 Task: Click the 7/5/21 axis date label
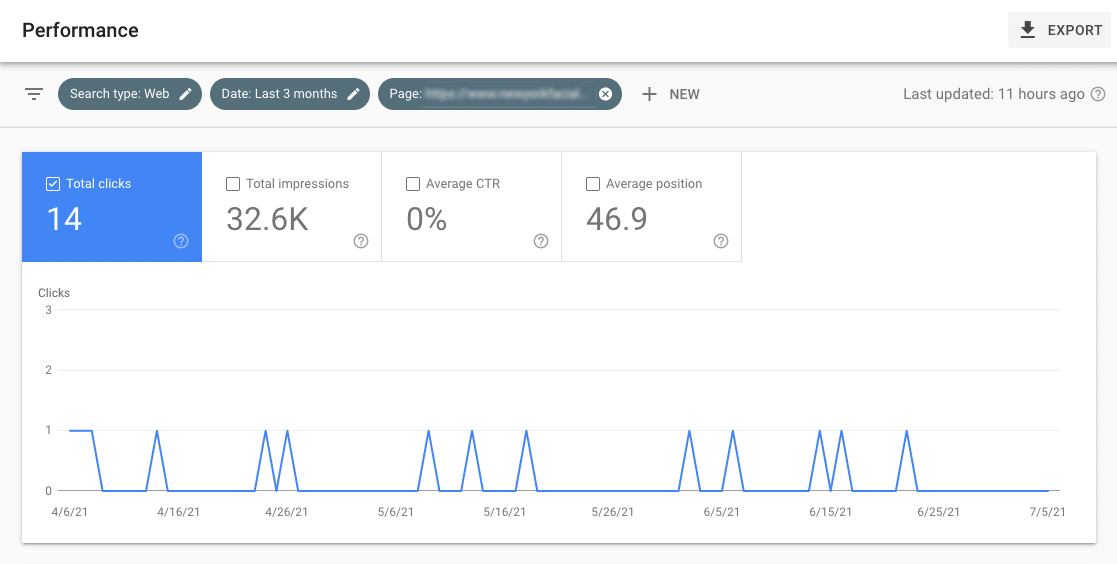coord(1047,512)
